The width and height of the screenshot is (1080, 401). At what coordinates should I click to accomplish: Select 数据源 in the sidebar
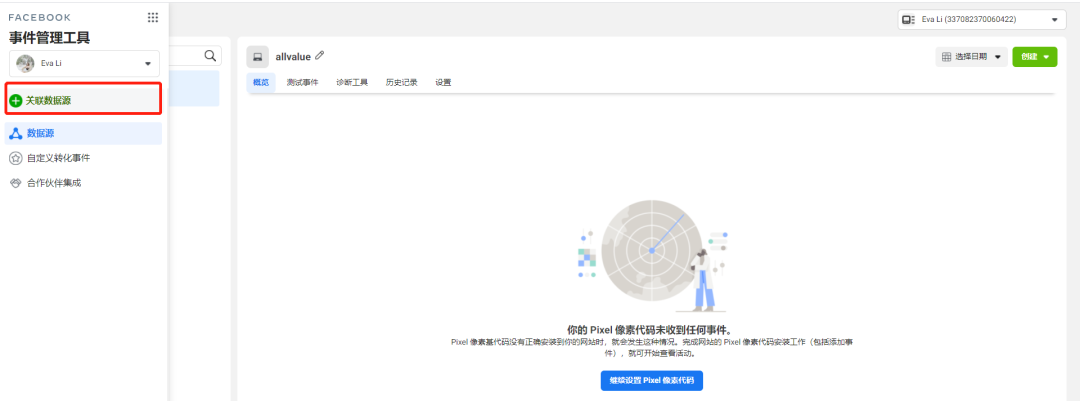(x=83, y=134)
